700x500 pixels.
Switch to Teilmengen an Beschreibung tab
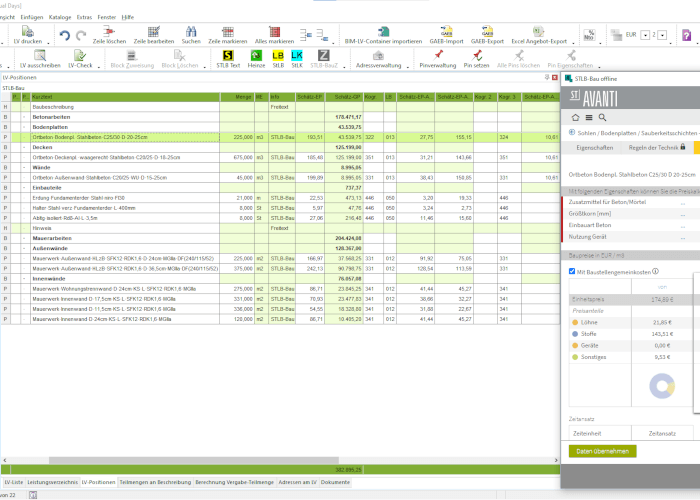click(155, 482)
